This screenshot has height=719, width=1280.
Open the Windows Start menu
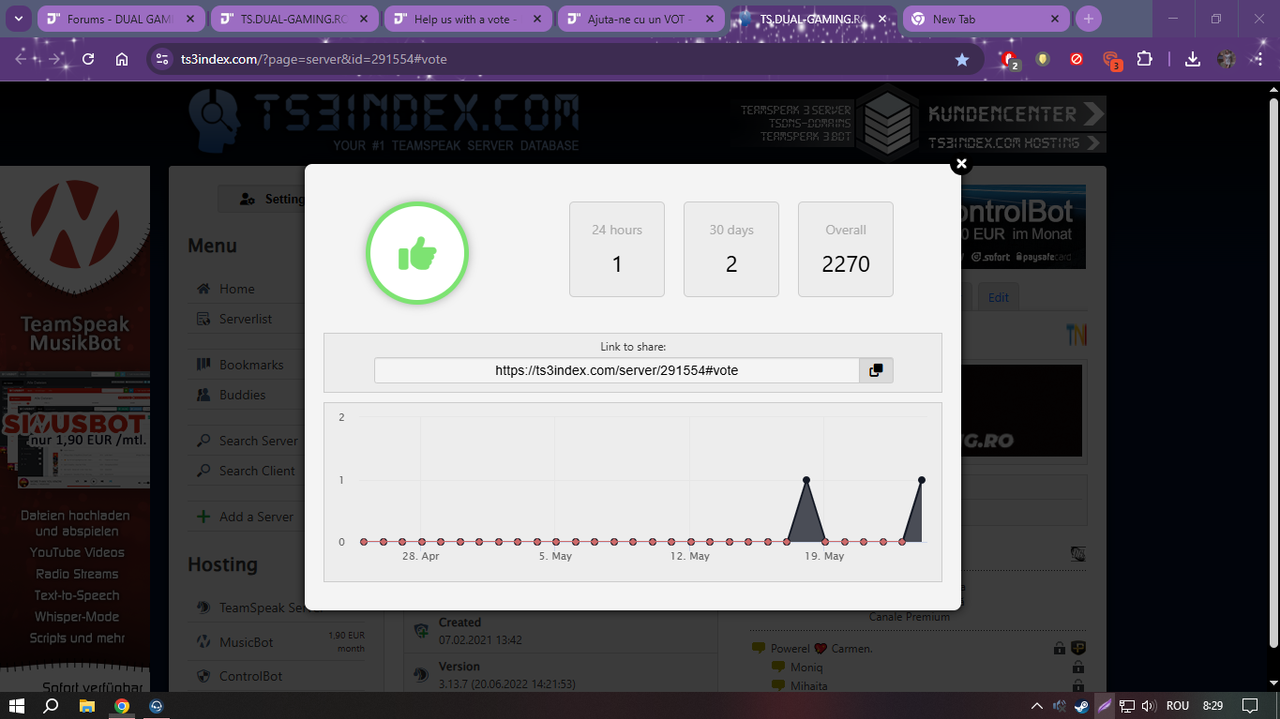coord(17,705)
